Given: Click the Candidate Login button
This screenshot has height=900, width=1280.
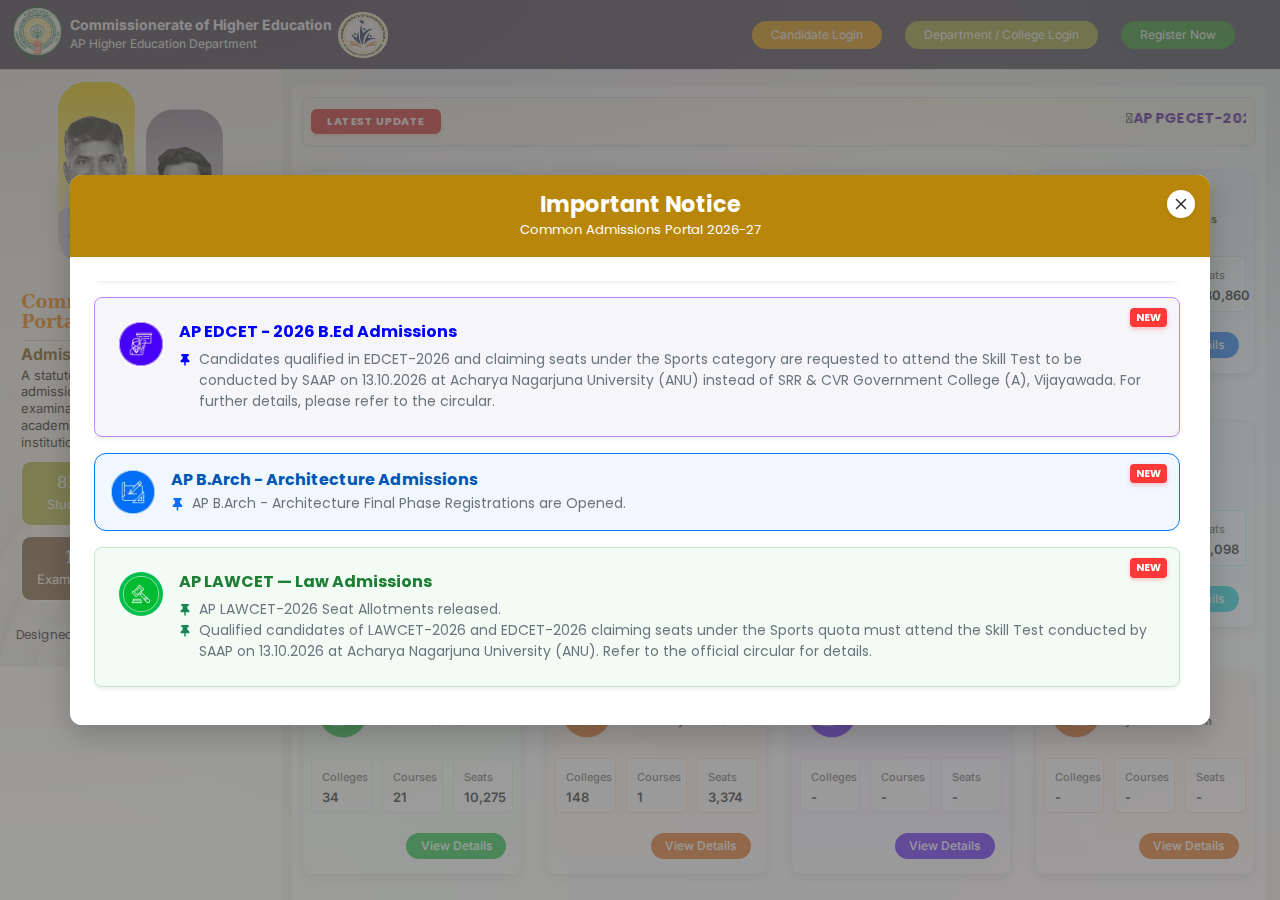Looking at the screenshot, I should pos(817,35).
